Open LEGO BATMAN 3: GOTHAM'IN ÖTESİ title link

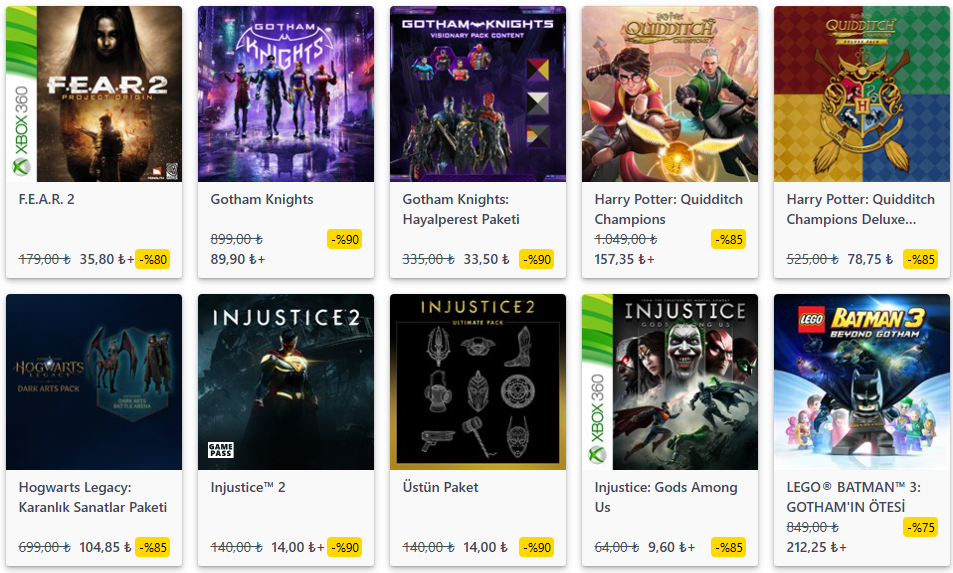click(856, 497)
